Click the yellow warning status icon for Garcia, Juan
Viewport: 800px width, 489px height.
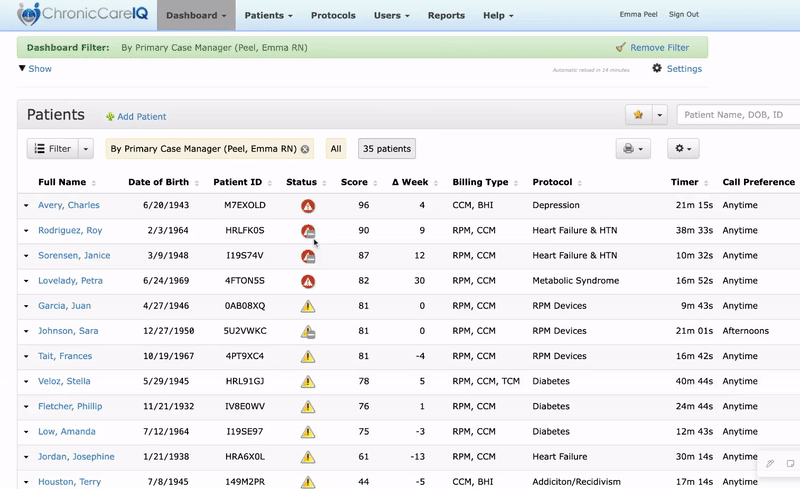(308, 306)
